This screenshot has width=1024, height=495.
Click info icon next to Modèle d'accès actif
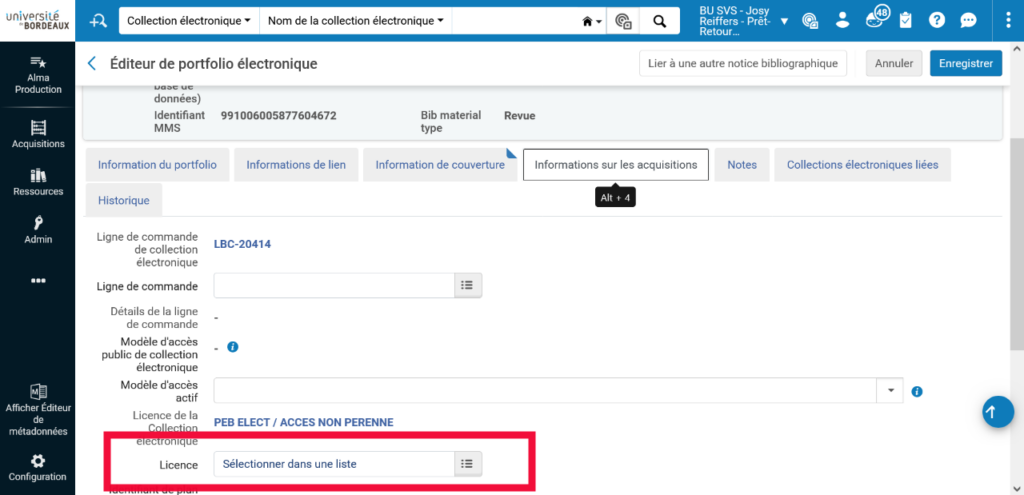tap(916, 391)
